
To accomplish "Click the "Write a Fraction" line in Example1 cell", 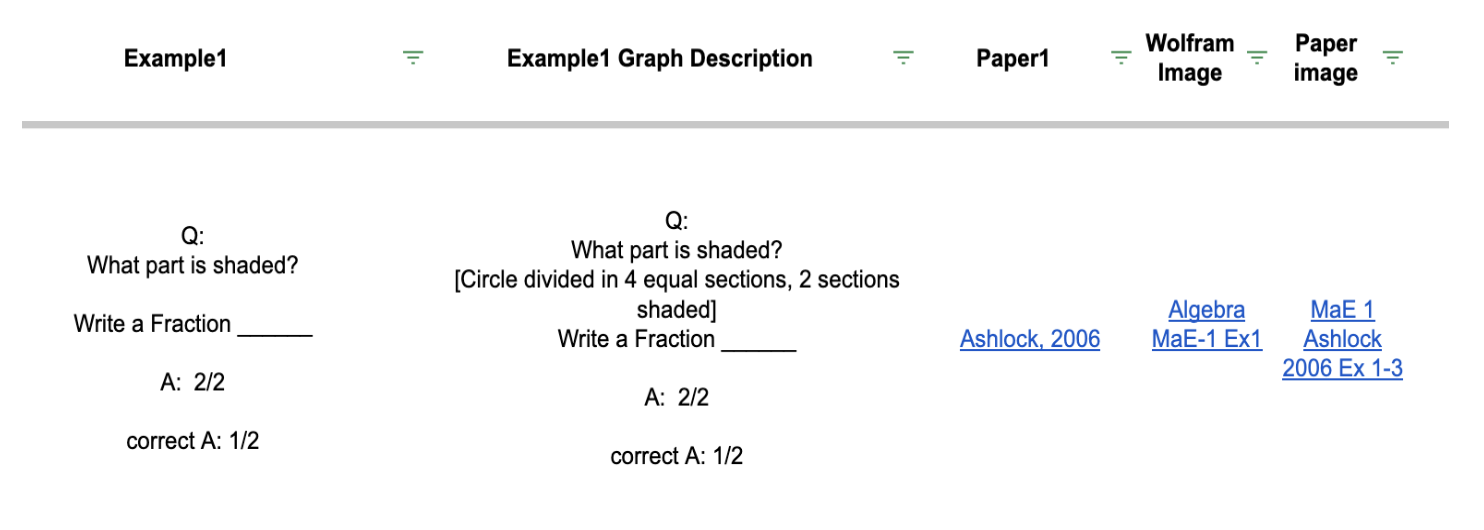I will (x=152, y=324).
